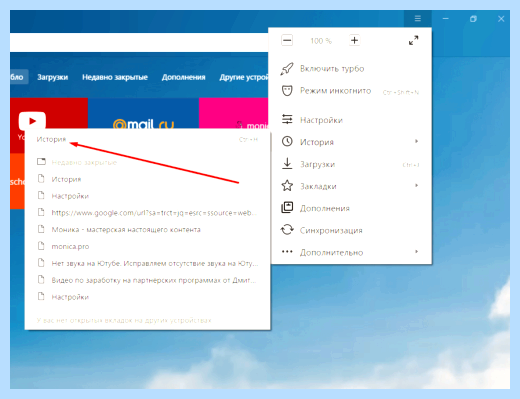Expand the История submenu arrow
The height and width of the screenshot is (399, 520).
pos(416,141)
